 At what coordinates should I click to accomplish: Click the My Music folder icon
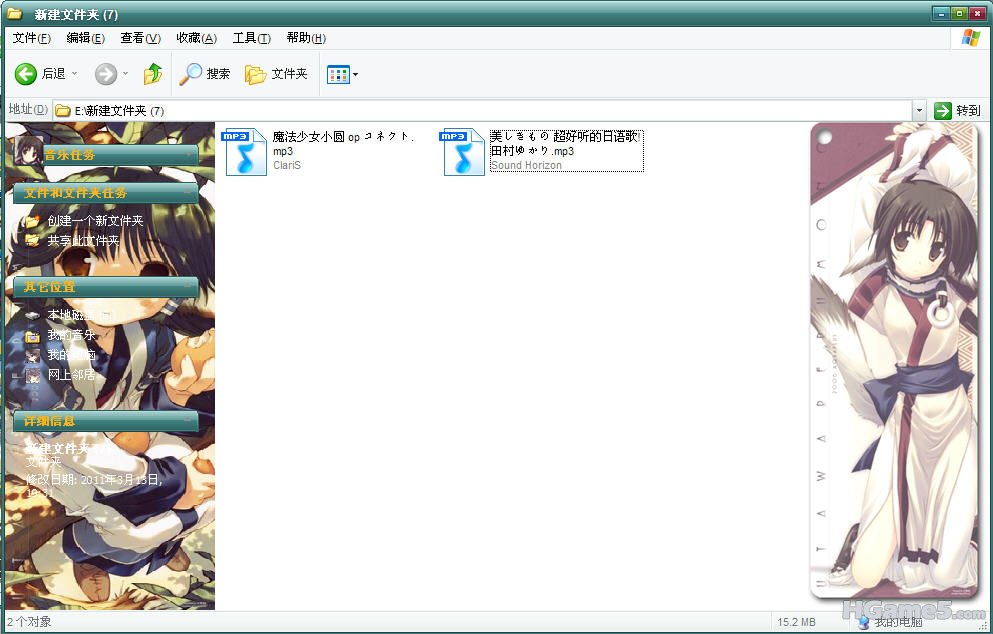(x=32, y=335)
